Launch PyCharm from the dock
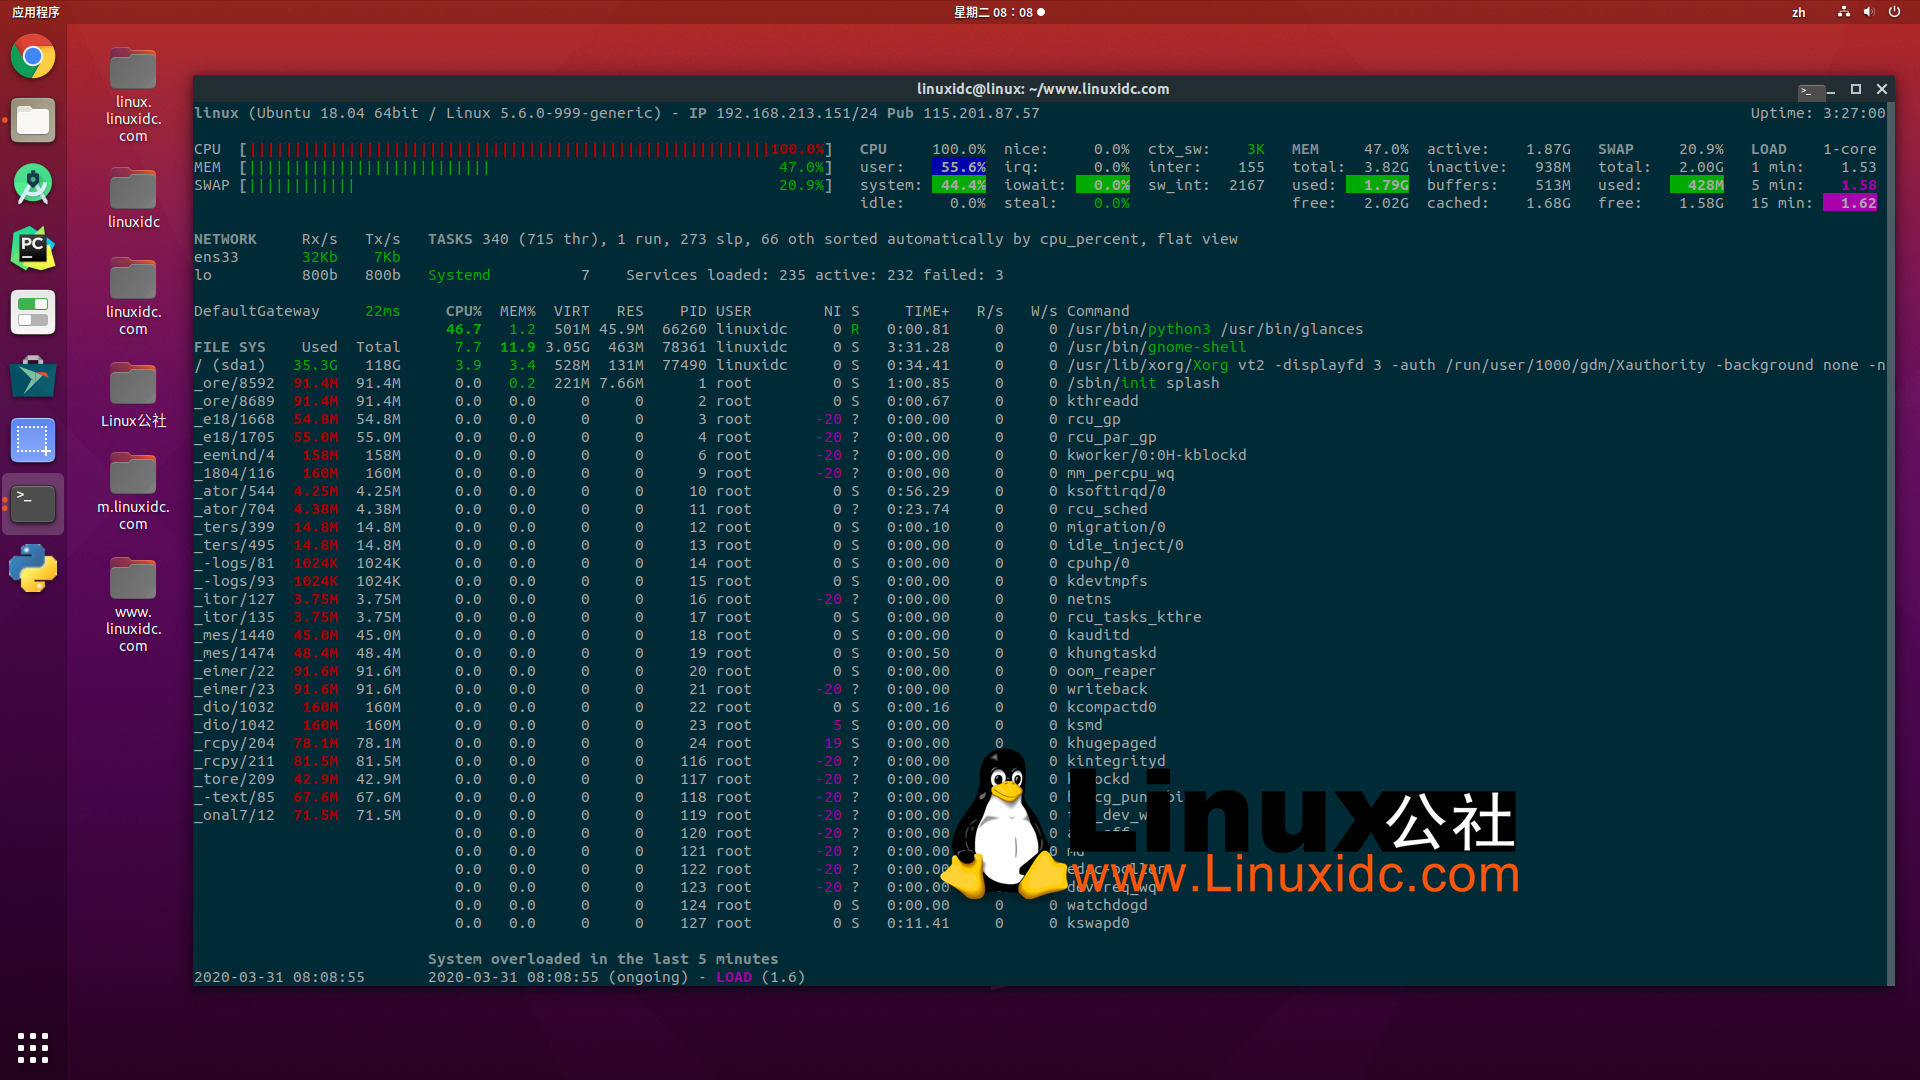Viewport: 1920px width, 1080px height. tap(33, 248)
